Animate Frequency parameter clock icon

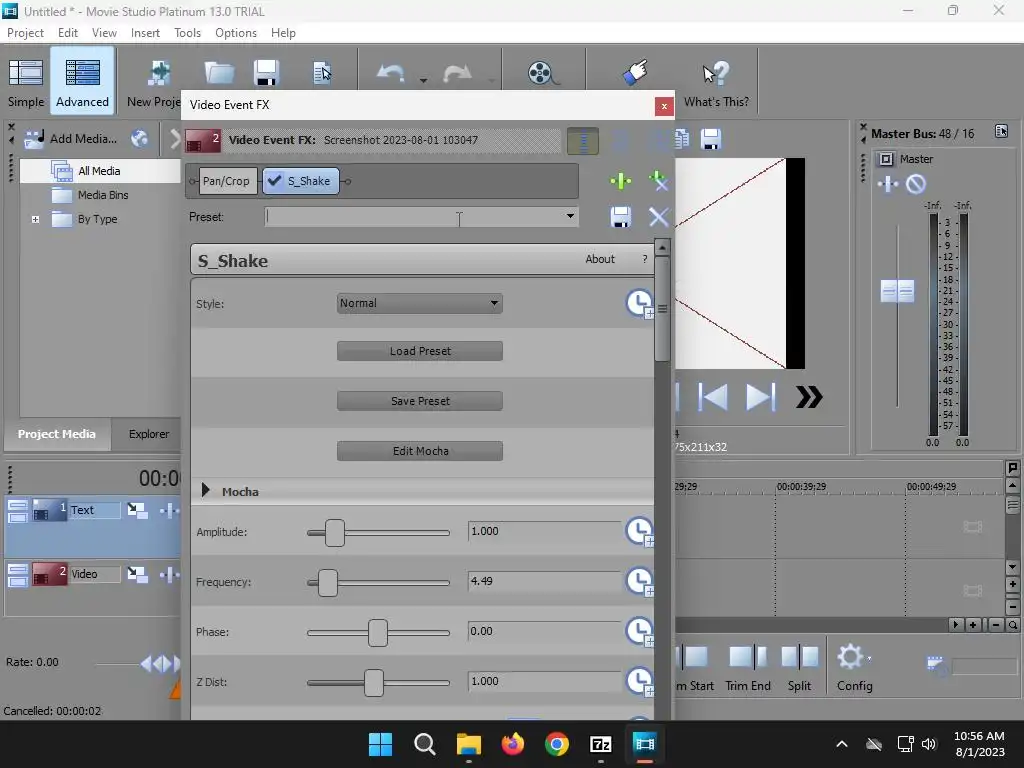(640, 581)
